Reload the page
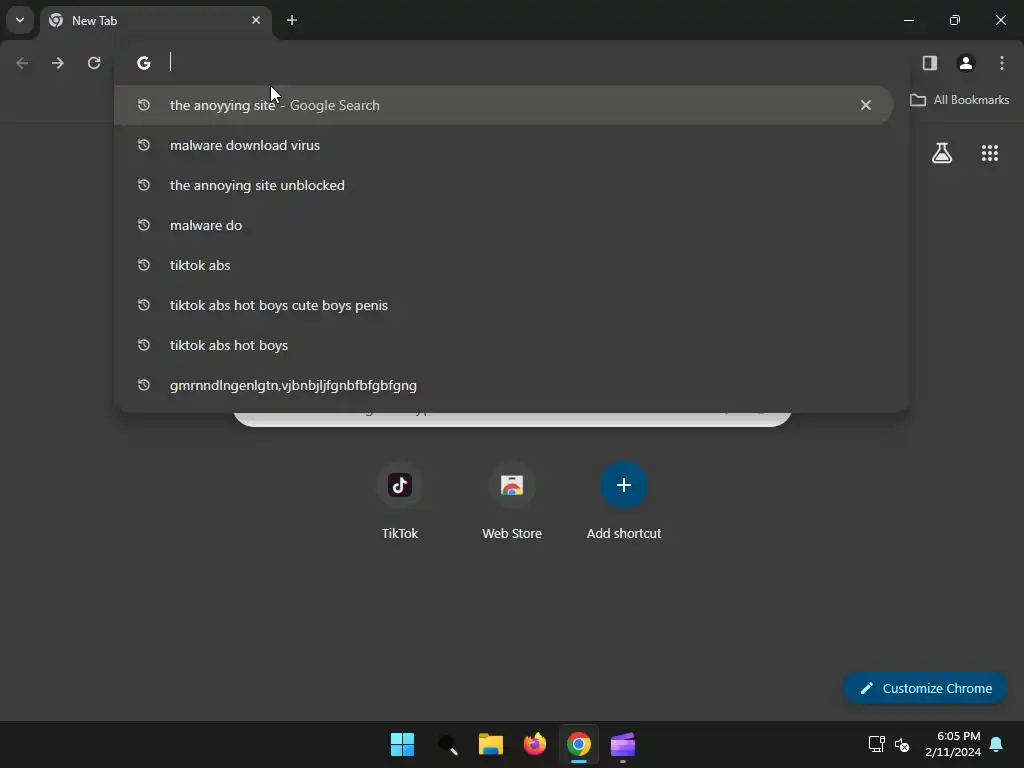Screen dimensions: 1024x768 tap(94, 63)
